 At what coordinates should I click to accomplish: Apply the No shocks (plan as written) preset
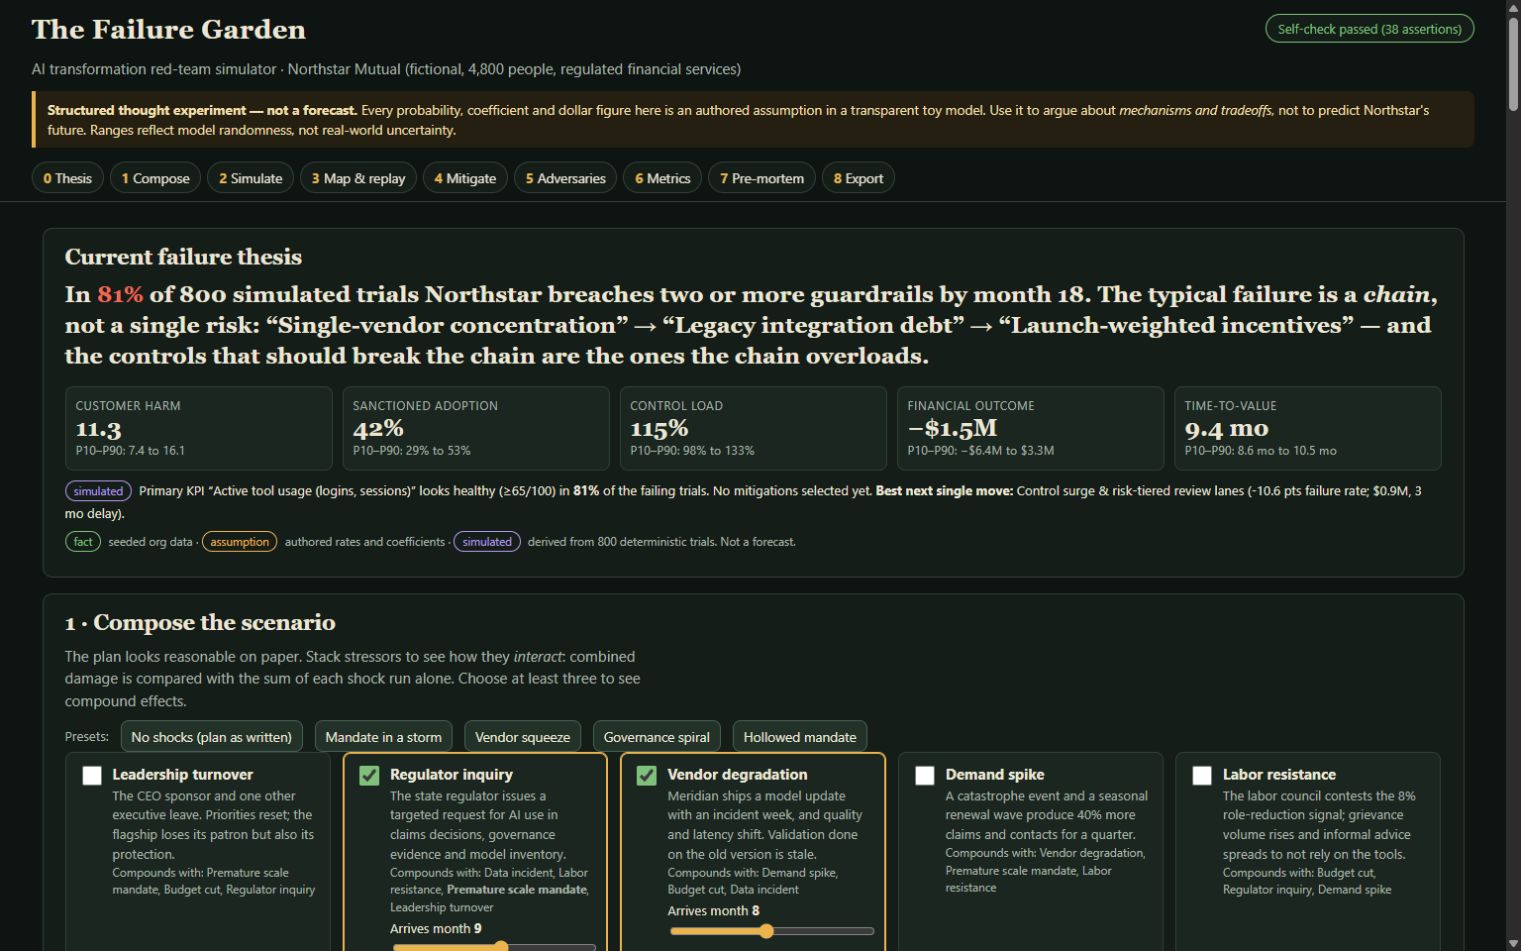coord(211,737)
